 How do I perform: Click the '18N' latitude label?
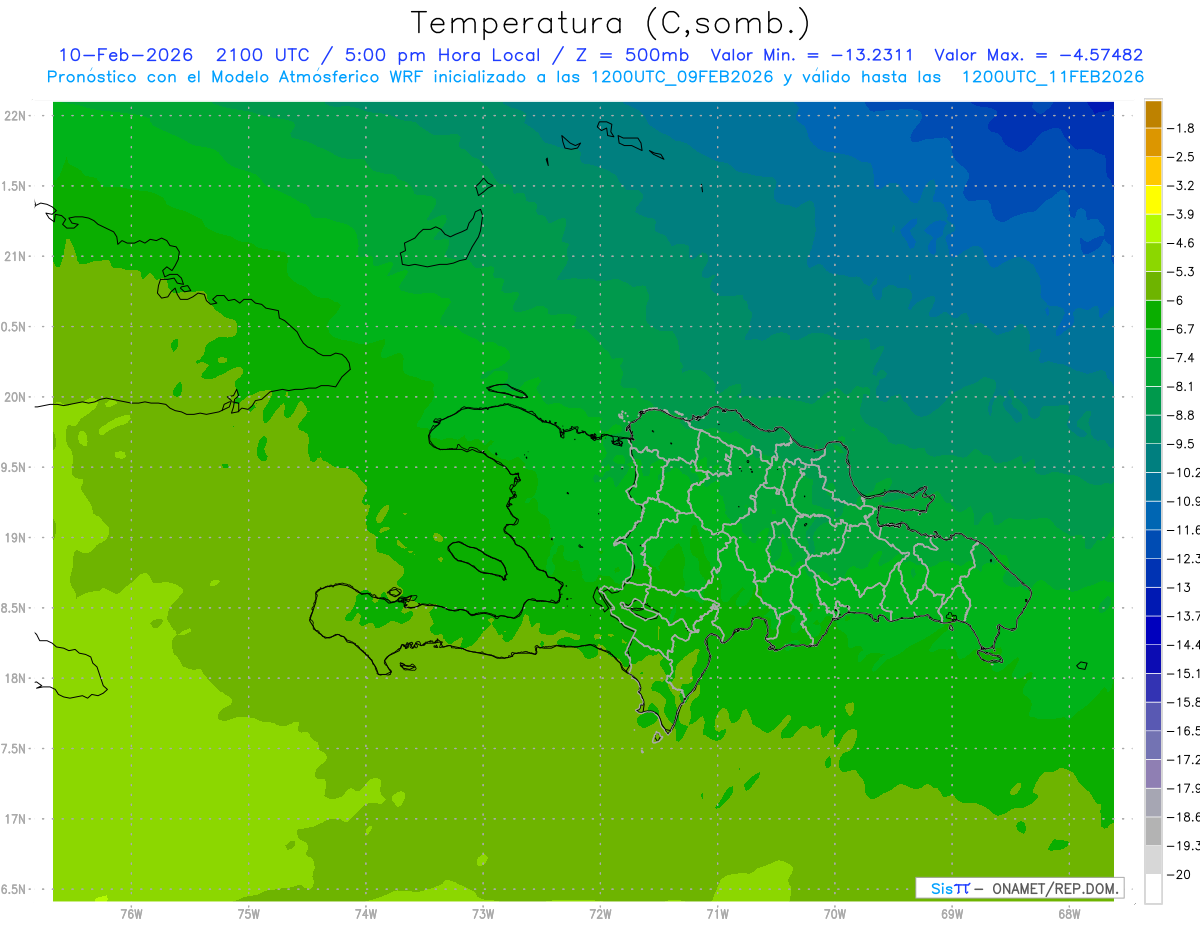tap(16, 678)
